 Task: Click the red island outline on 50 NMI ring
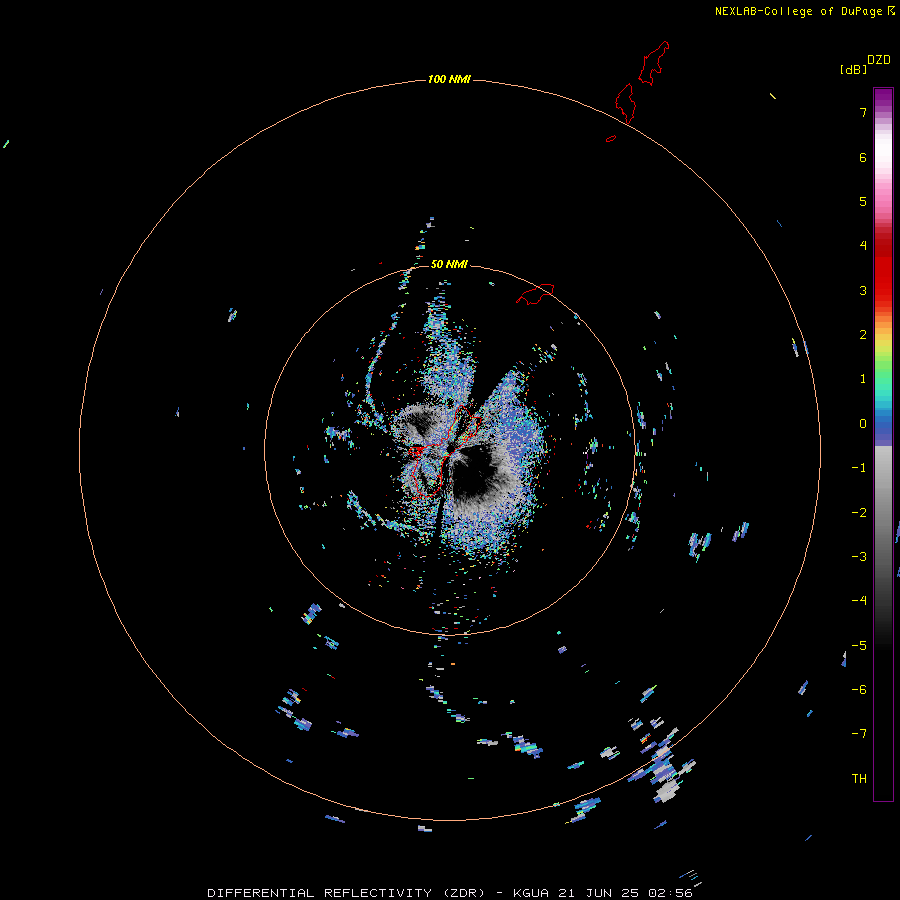point(535,294)
